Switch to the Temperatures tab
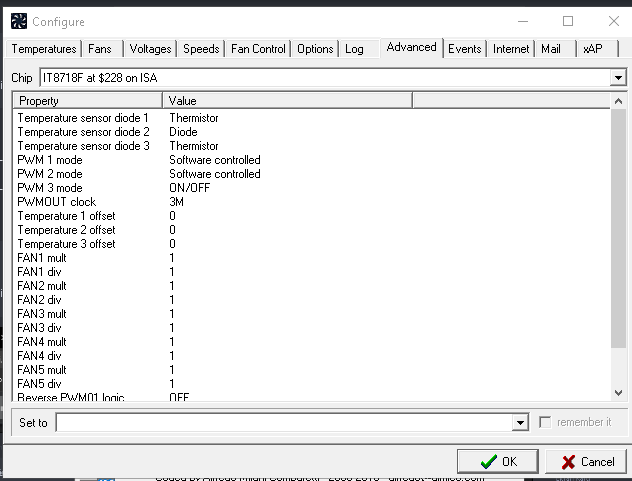This screenshot has height=481, width=632. (44, 49)
